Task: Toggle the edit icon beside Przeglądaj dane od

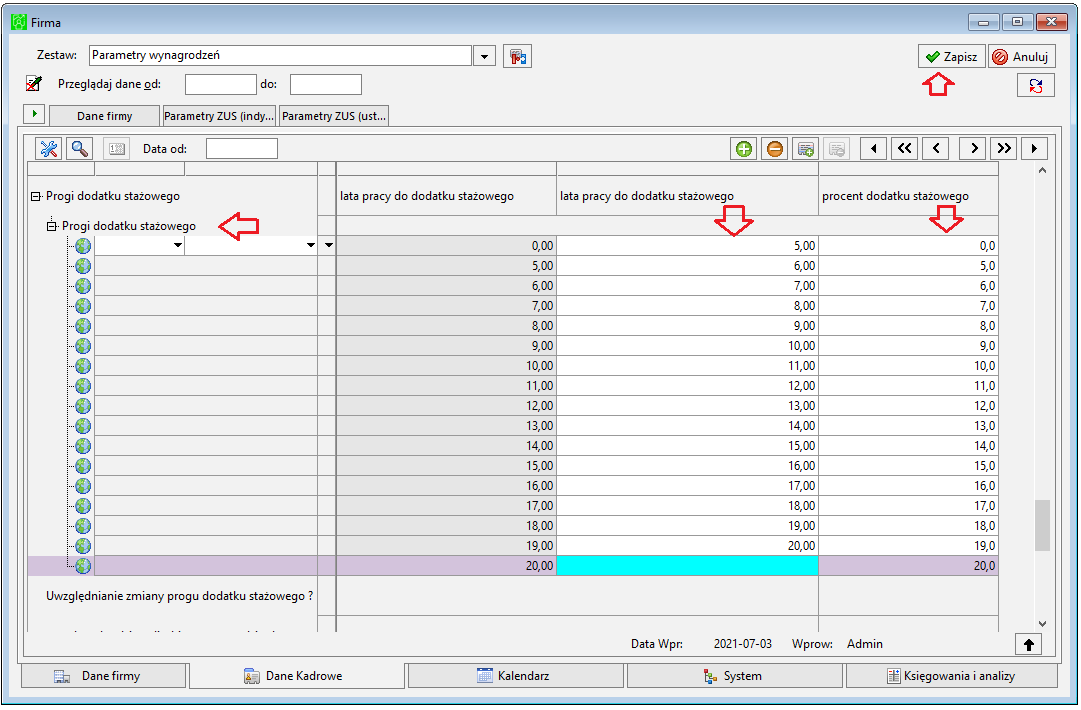Action: [34, 83]
